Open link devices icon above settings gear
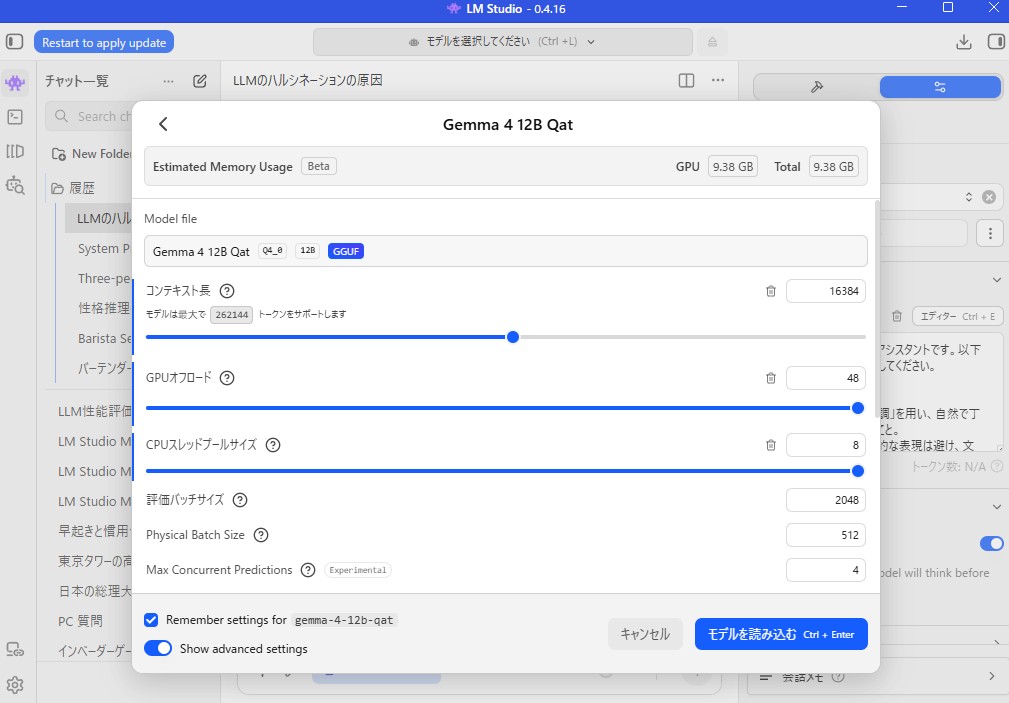This screenshot has width=1009, height=703. [15, 650]
